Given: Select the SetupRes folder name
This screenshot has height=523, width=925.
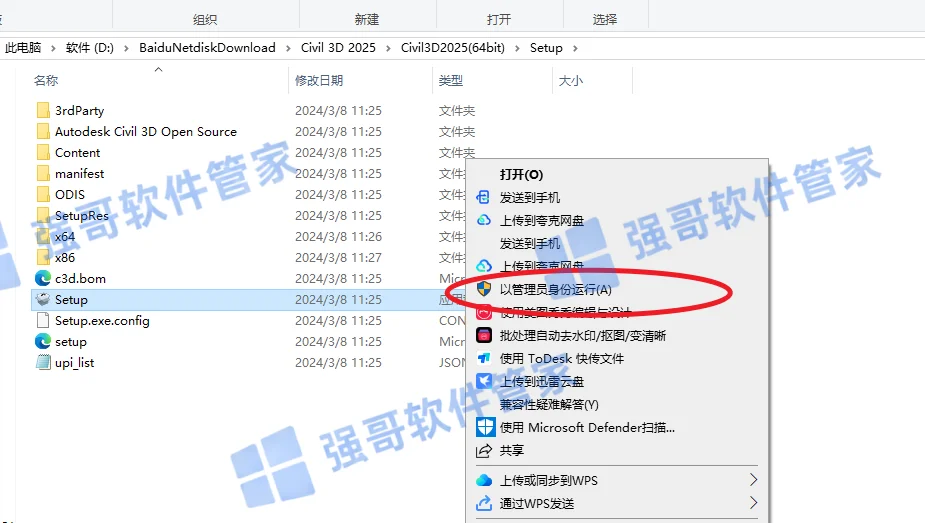Looking at the screenshot, I should click(82, 216).
